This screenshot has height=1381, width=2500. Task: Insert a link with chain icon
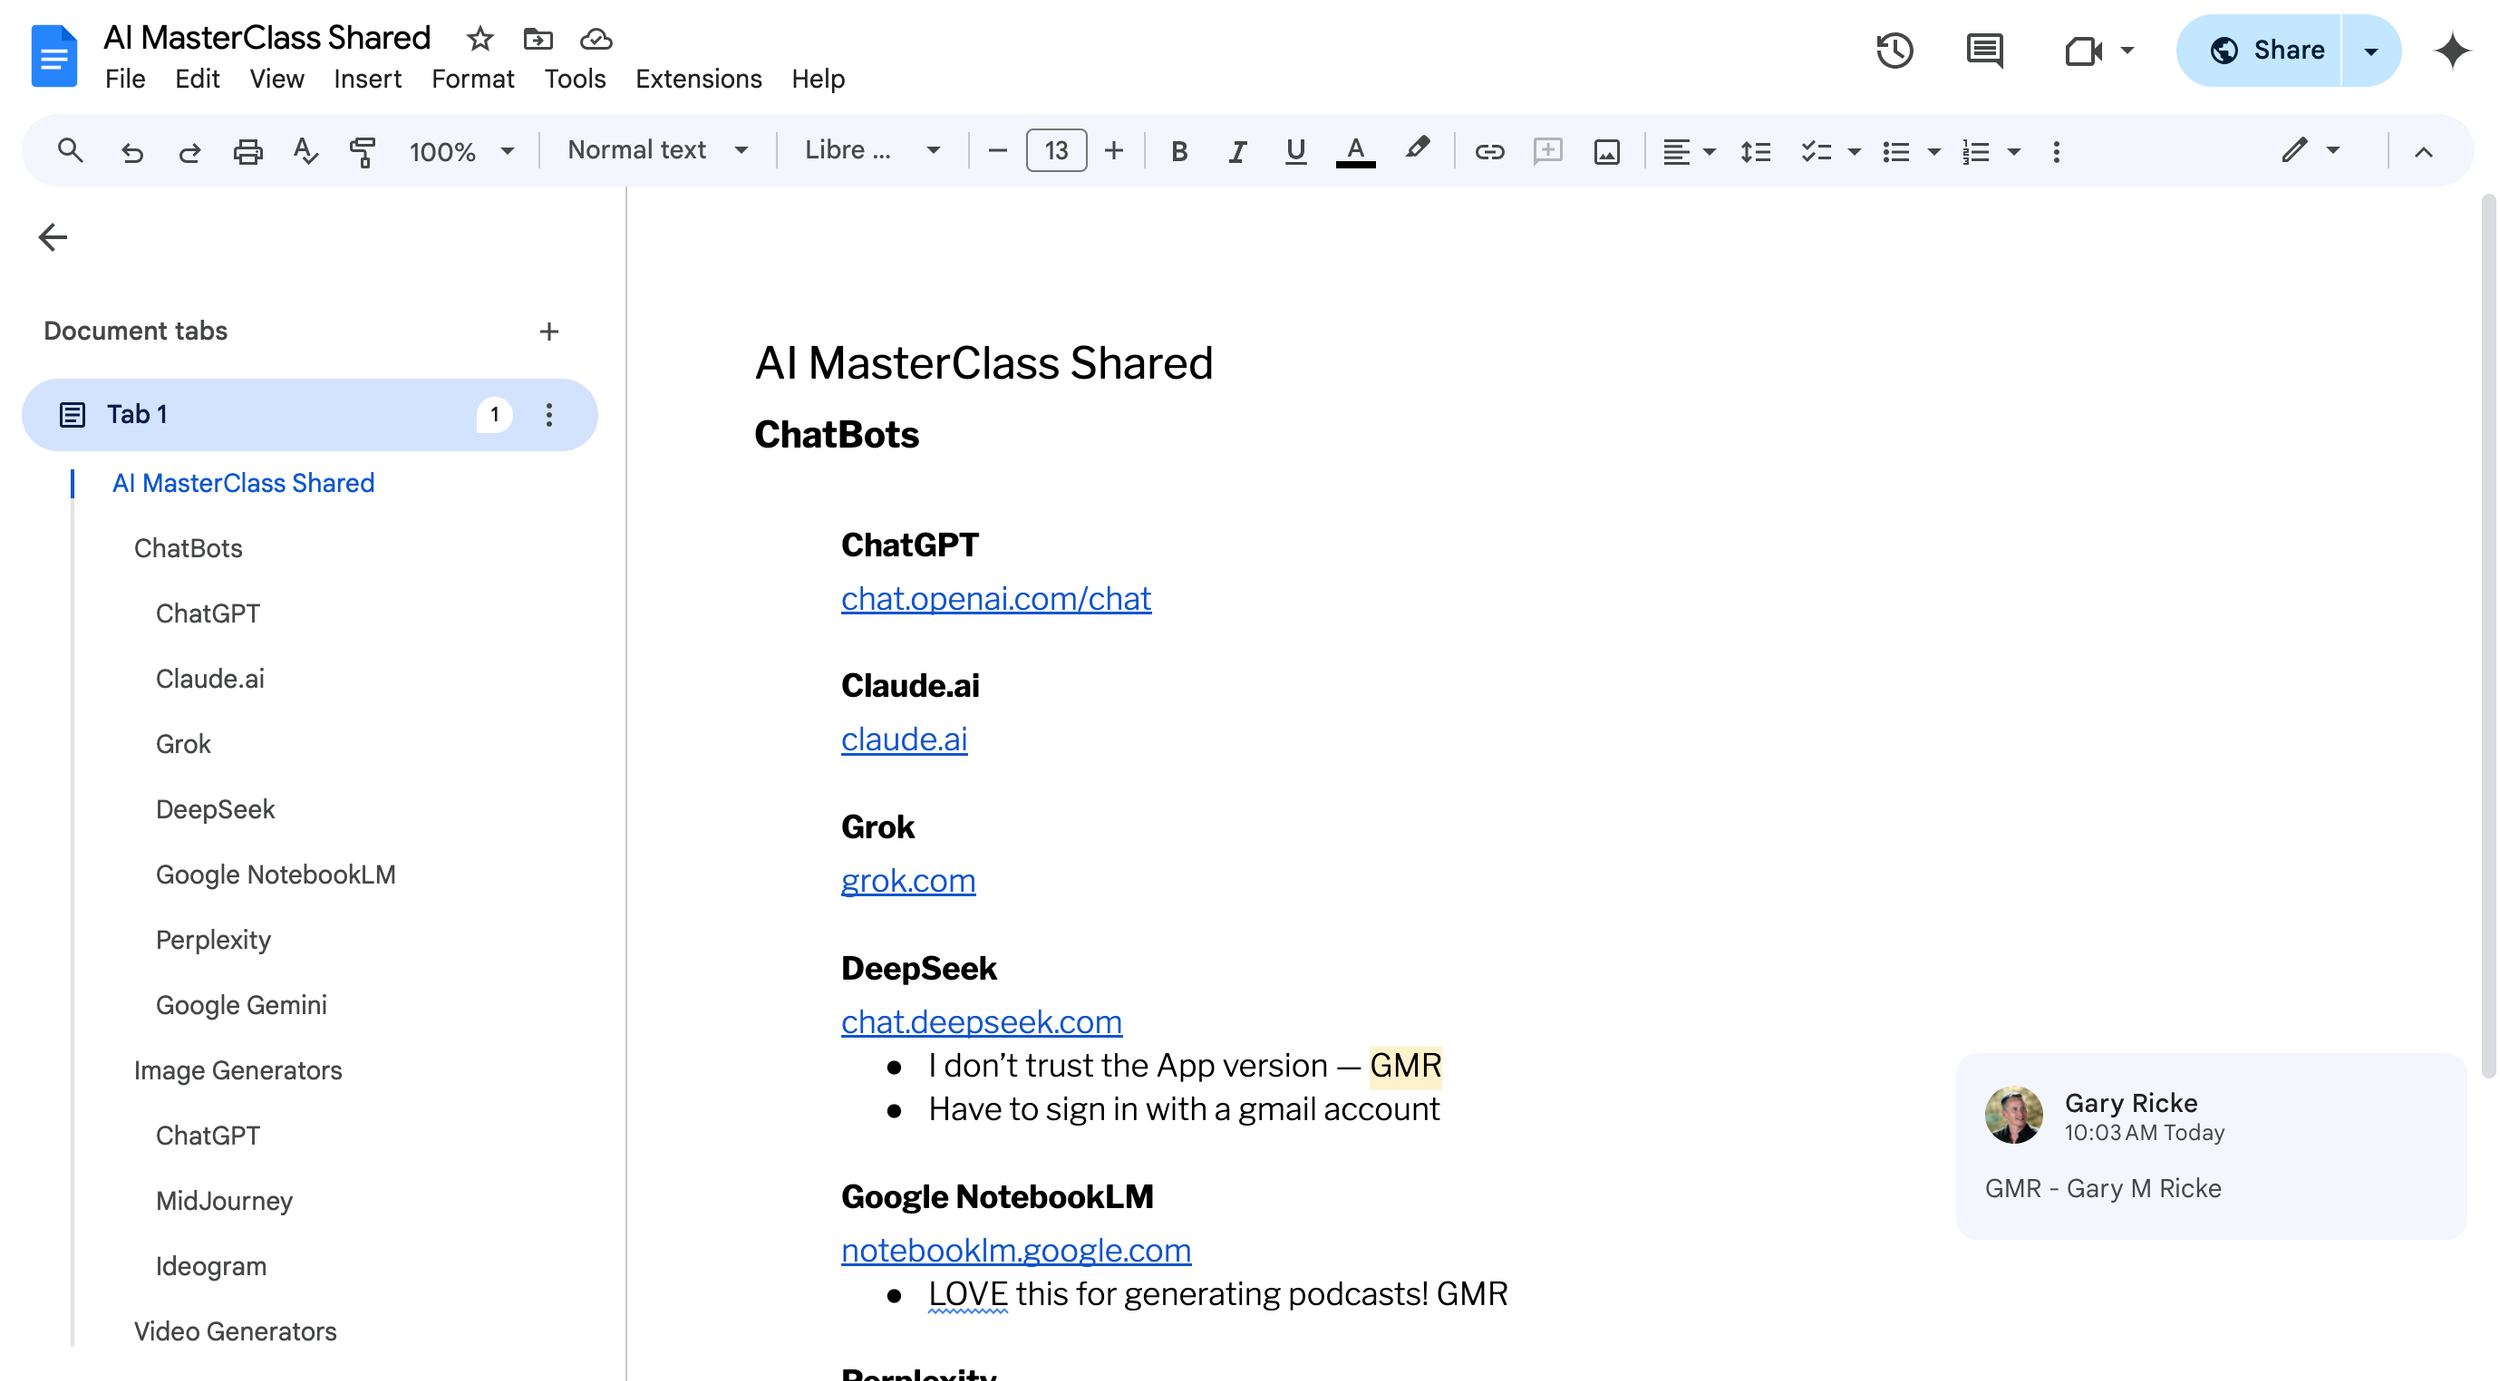(x=1489, y=151)
